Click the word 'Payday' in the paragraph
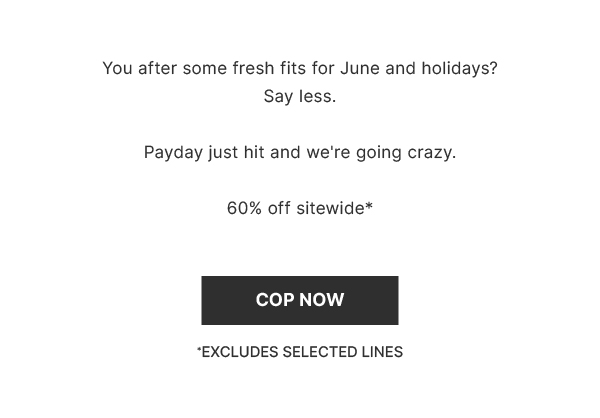 point(173,153)
